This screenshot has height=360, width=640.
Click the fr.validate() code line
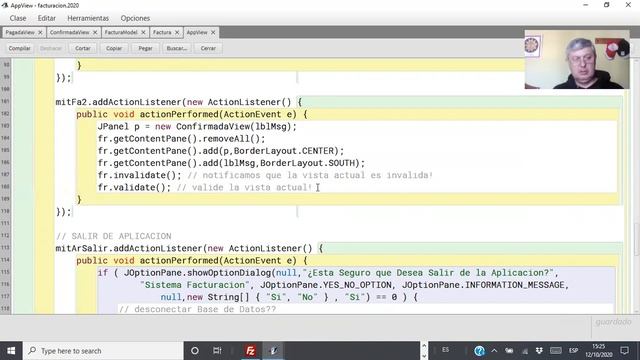click(x=205, y=187)
